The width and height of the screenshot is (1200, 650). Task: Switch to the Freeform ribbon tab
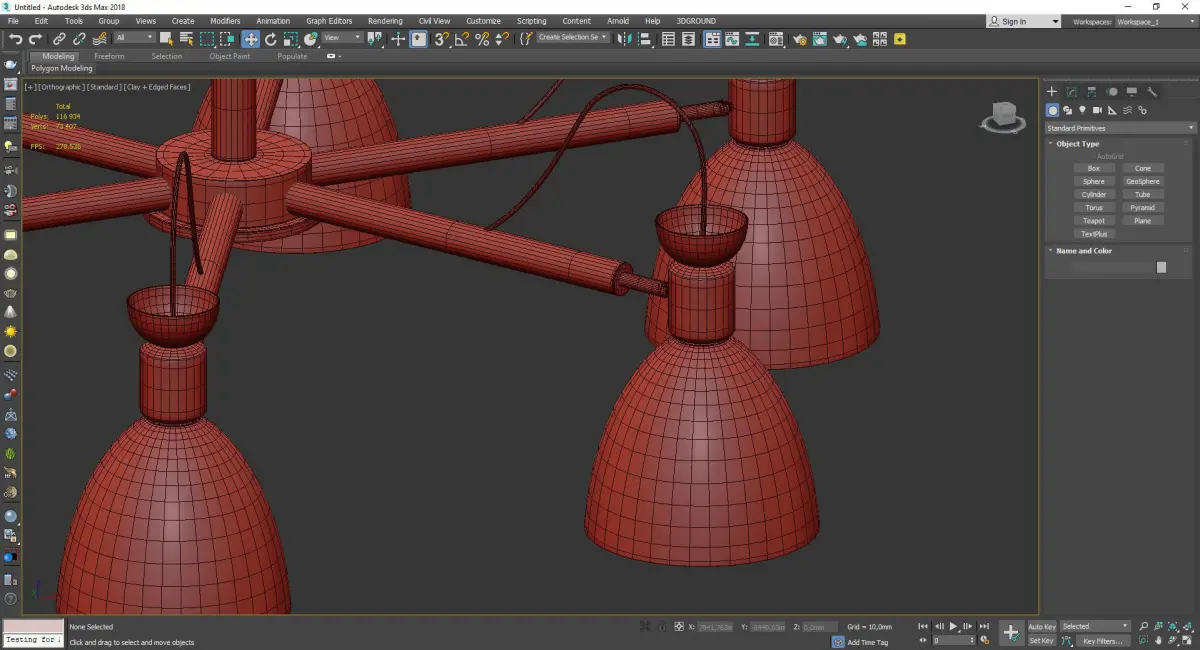pos(109,56)
